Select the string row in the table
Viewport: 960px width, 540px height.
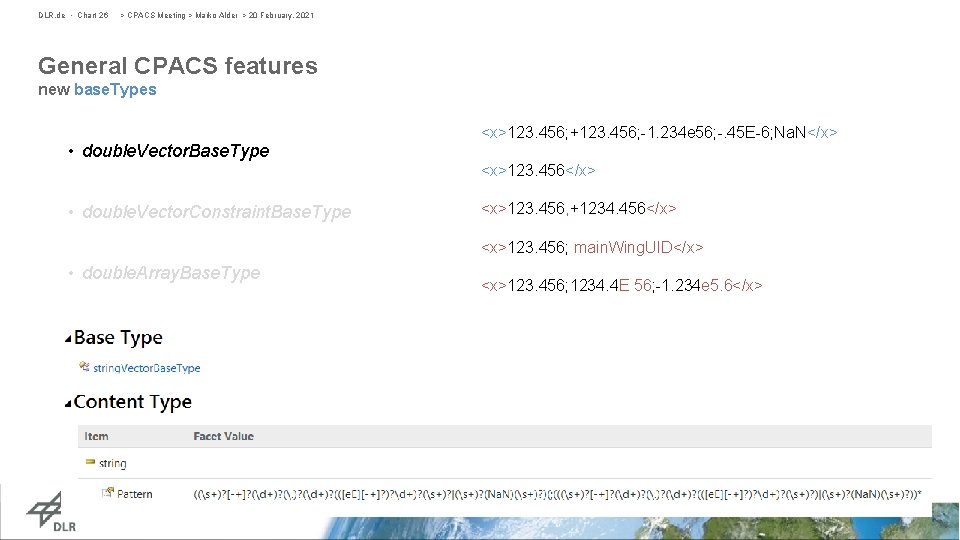pyautogui.click(x=505, y=463)
